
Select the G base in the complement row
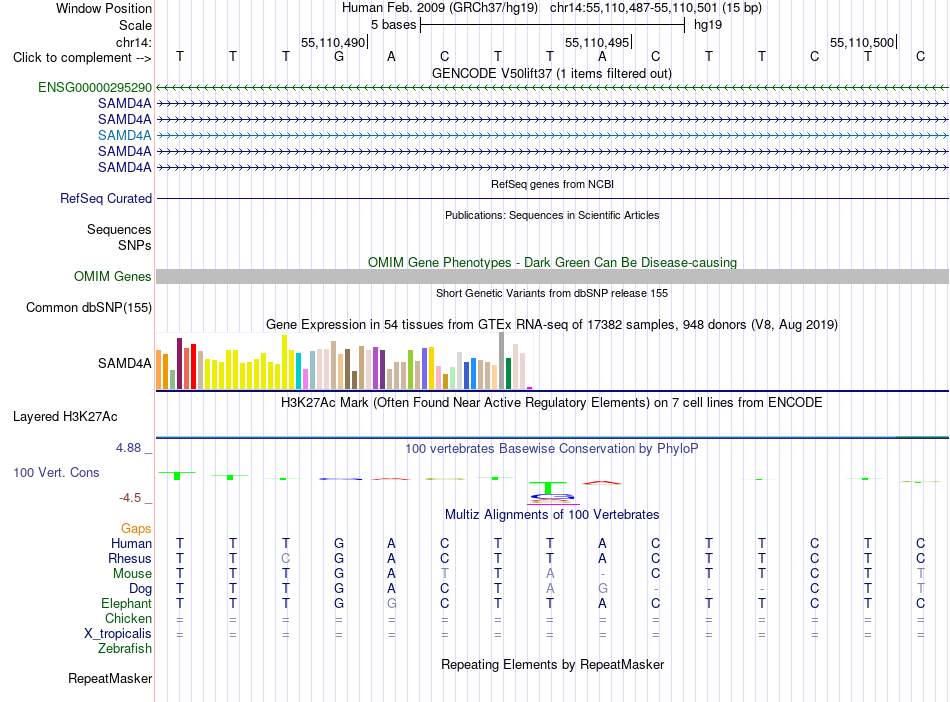(x=339, y=57)
